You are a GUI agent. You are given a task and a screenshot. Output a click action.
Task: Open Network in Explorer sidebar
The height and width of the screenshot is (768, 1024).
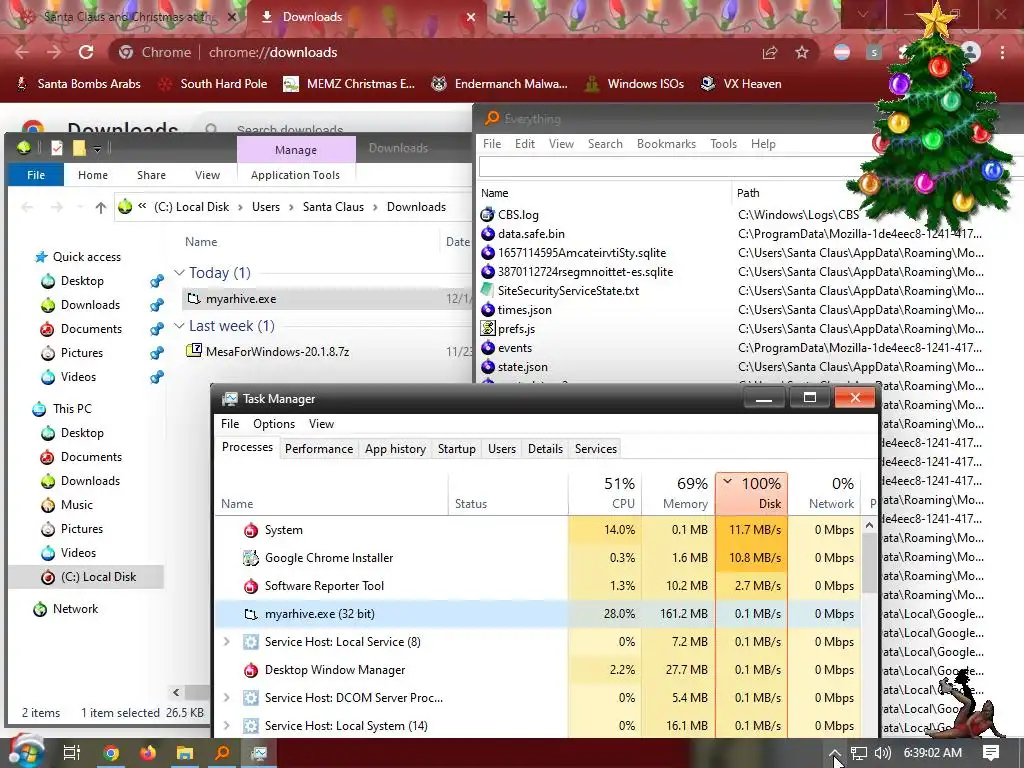click(x=75, y=609)
